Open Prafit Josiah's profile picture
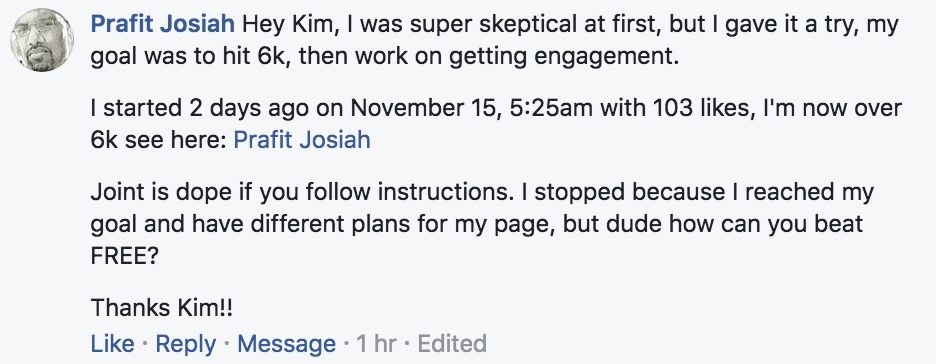Screen dimensions: 936x364 click(42, 40)
